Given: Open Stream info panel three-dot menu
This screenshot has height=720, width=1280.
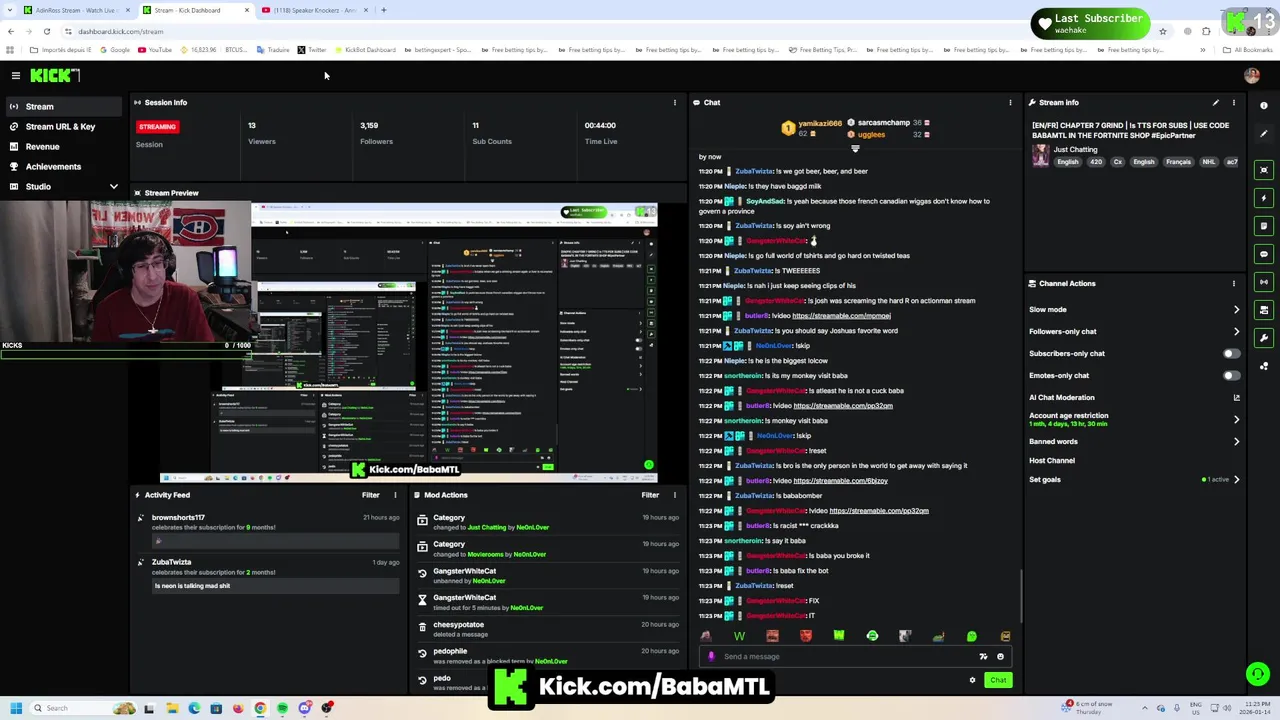Looking at the screenshot, I should (1234, 102).
